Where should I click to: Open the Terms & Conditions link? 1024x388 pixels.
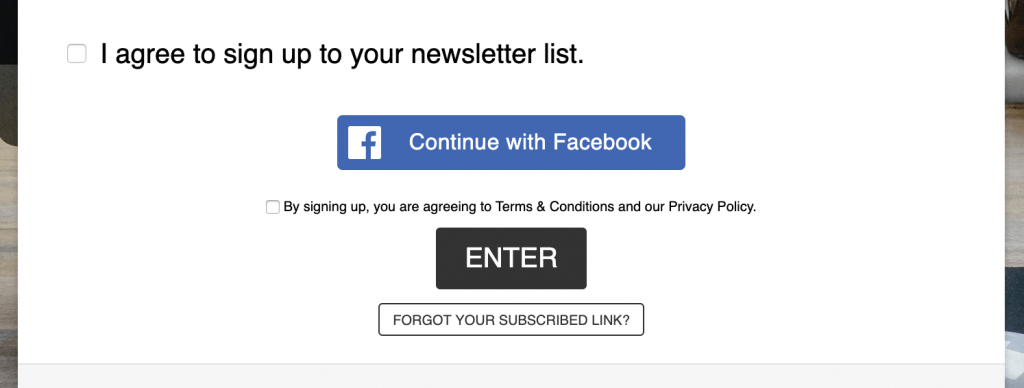tap(555, 207)
